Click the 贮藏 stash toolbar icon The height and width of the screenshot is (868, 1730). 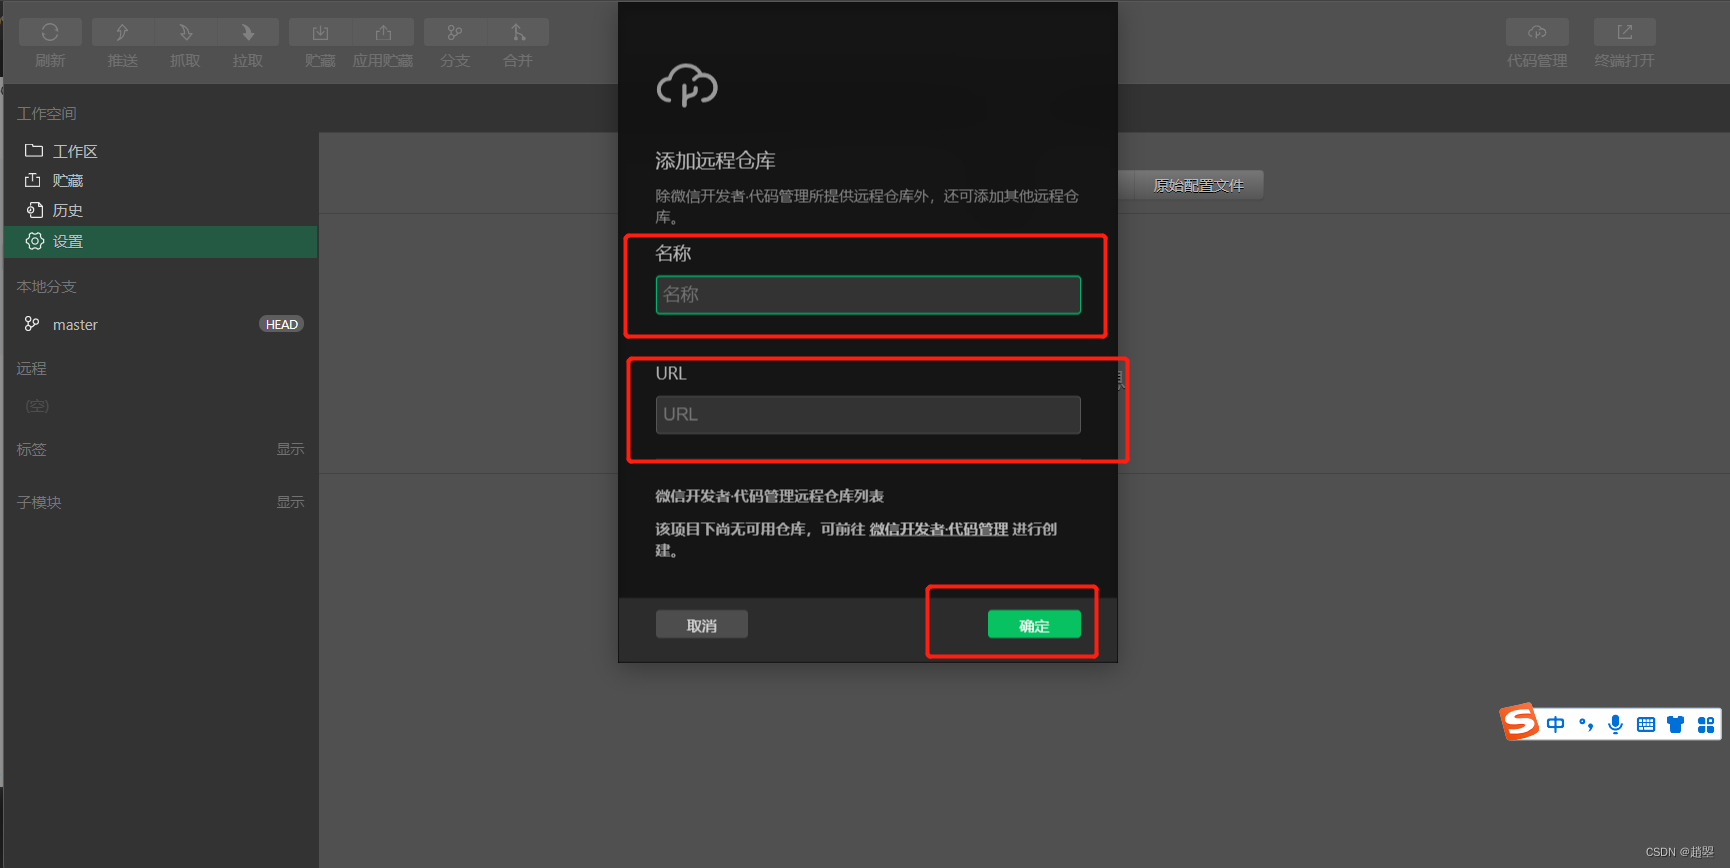click(x=320, y=33)
